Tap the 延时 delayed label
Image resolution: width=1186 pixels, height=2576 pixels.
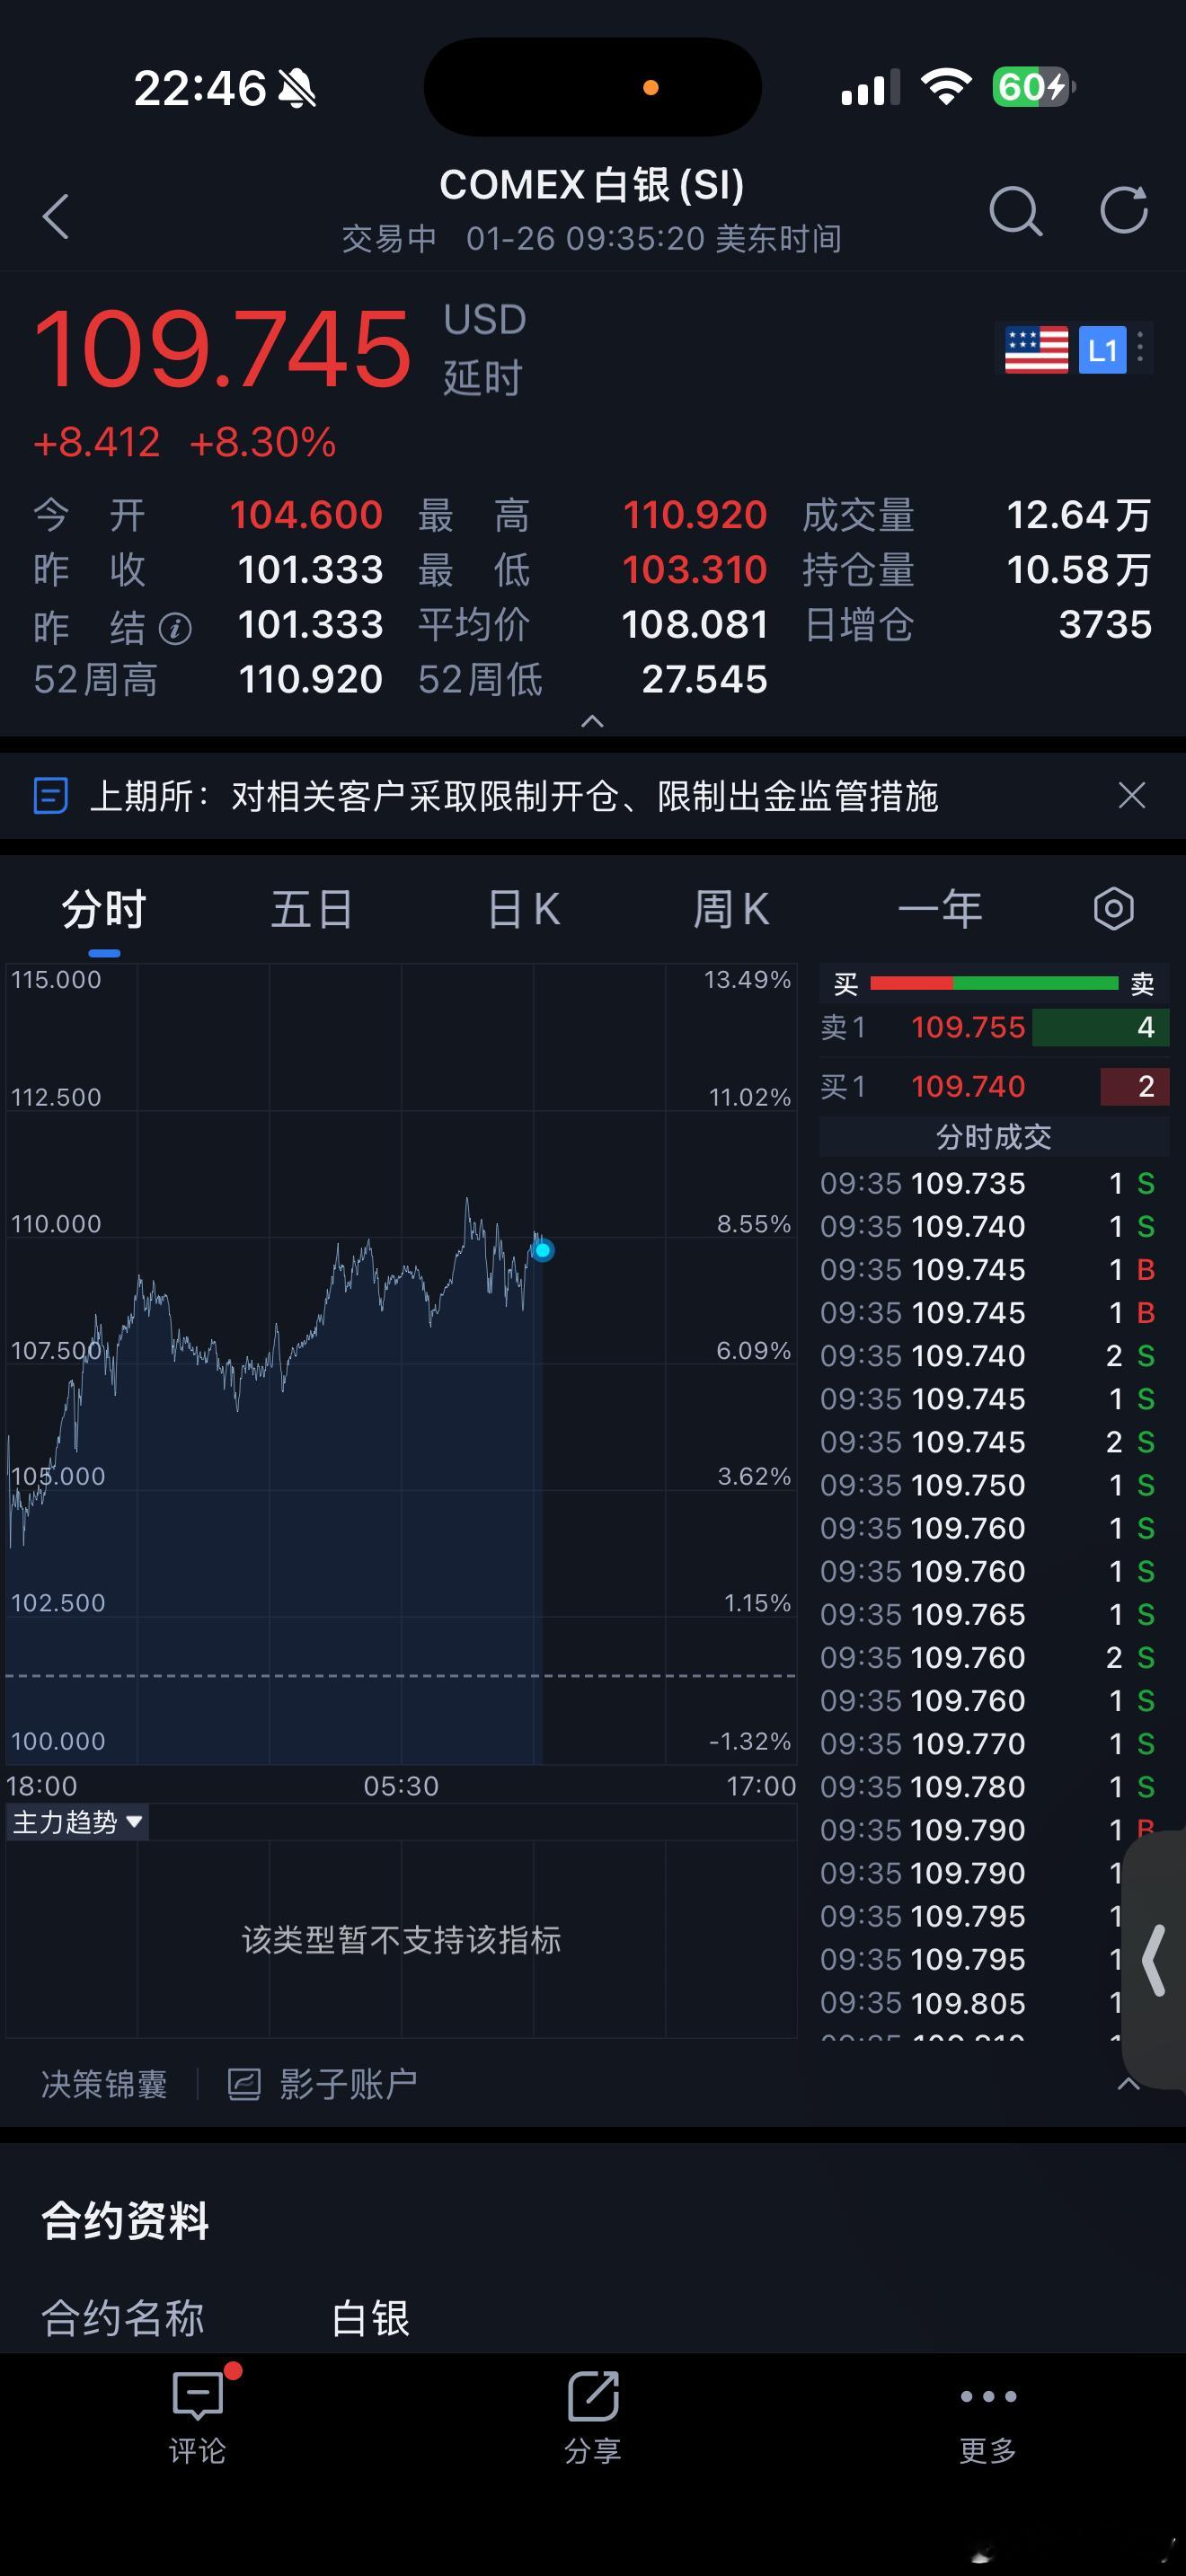click(x=483, y=378)
